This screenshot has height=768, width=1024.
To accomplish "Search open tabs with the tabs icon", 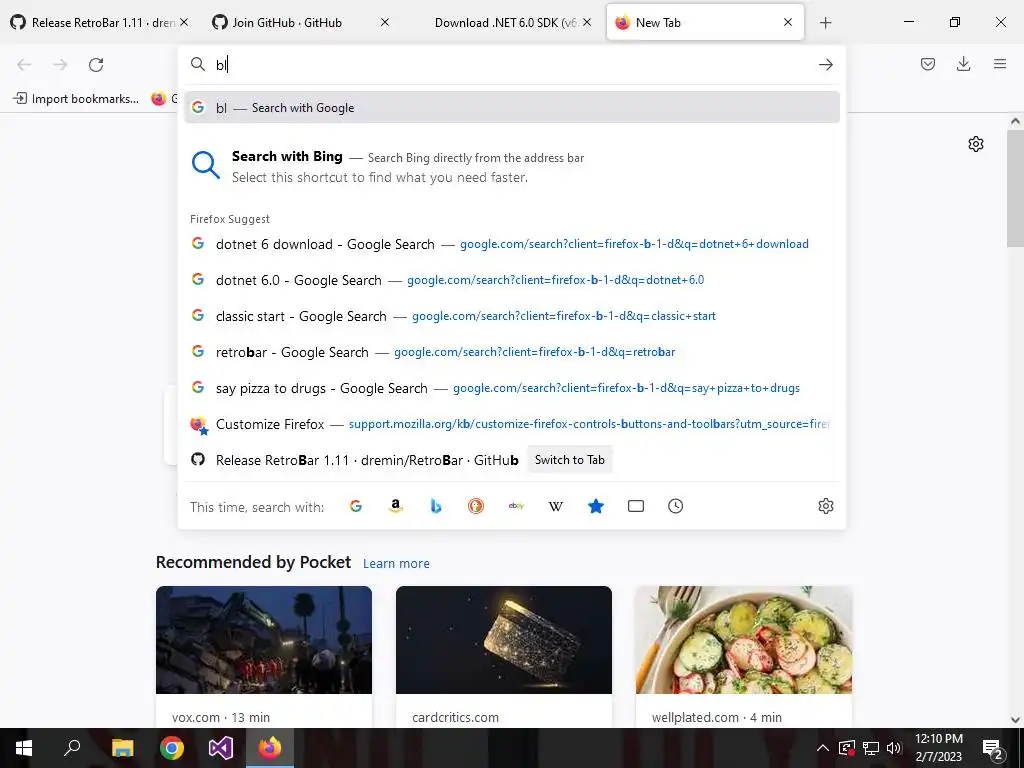I will (x=635, y=506).
